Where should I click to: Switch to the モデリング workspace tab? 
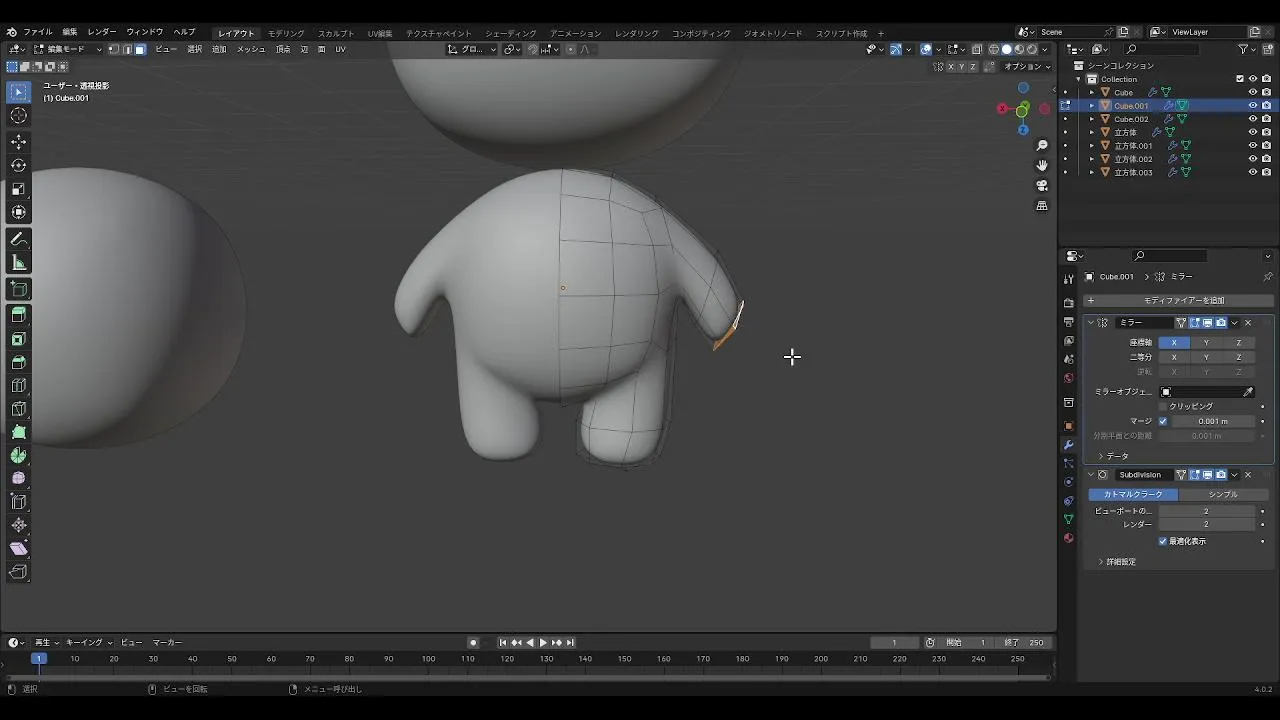(x=286, y=33)
